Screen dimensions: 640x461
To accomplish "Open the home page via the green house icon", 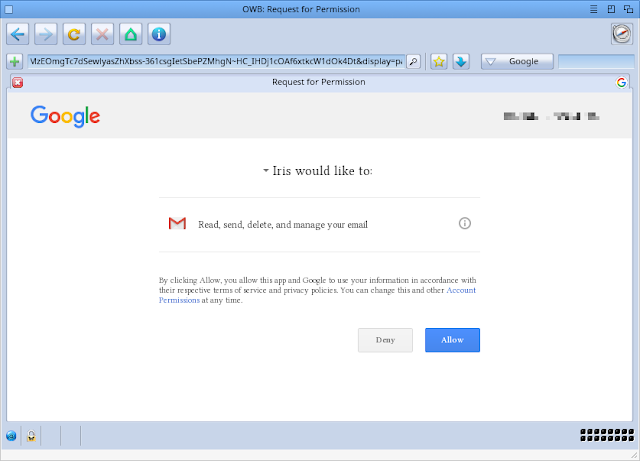I will pos(131,34).
